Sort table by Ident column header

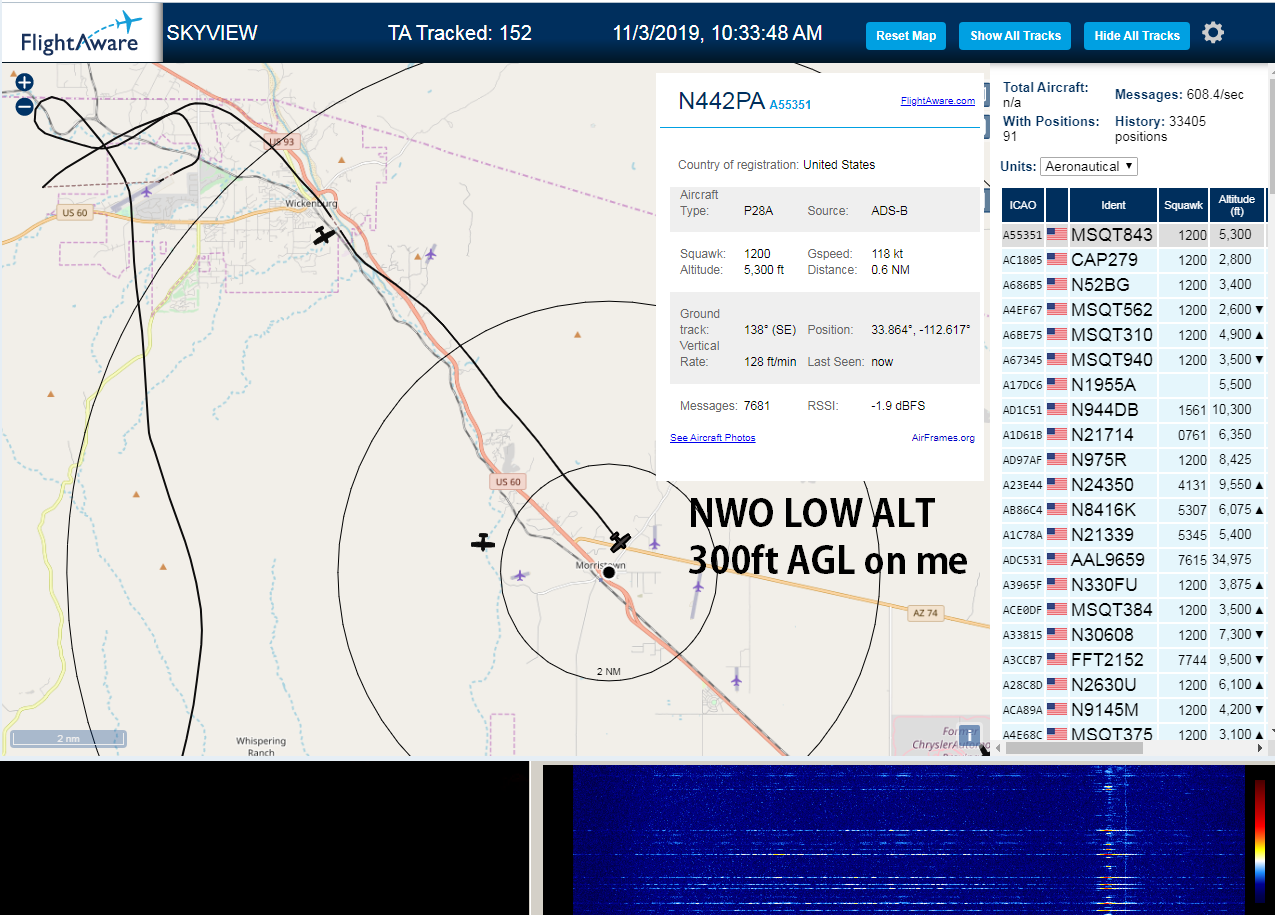point(1113,205)
